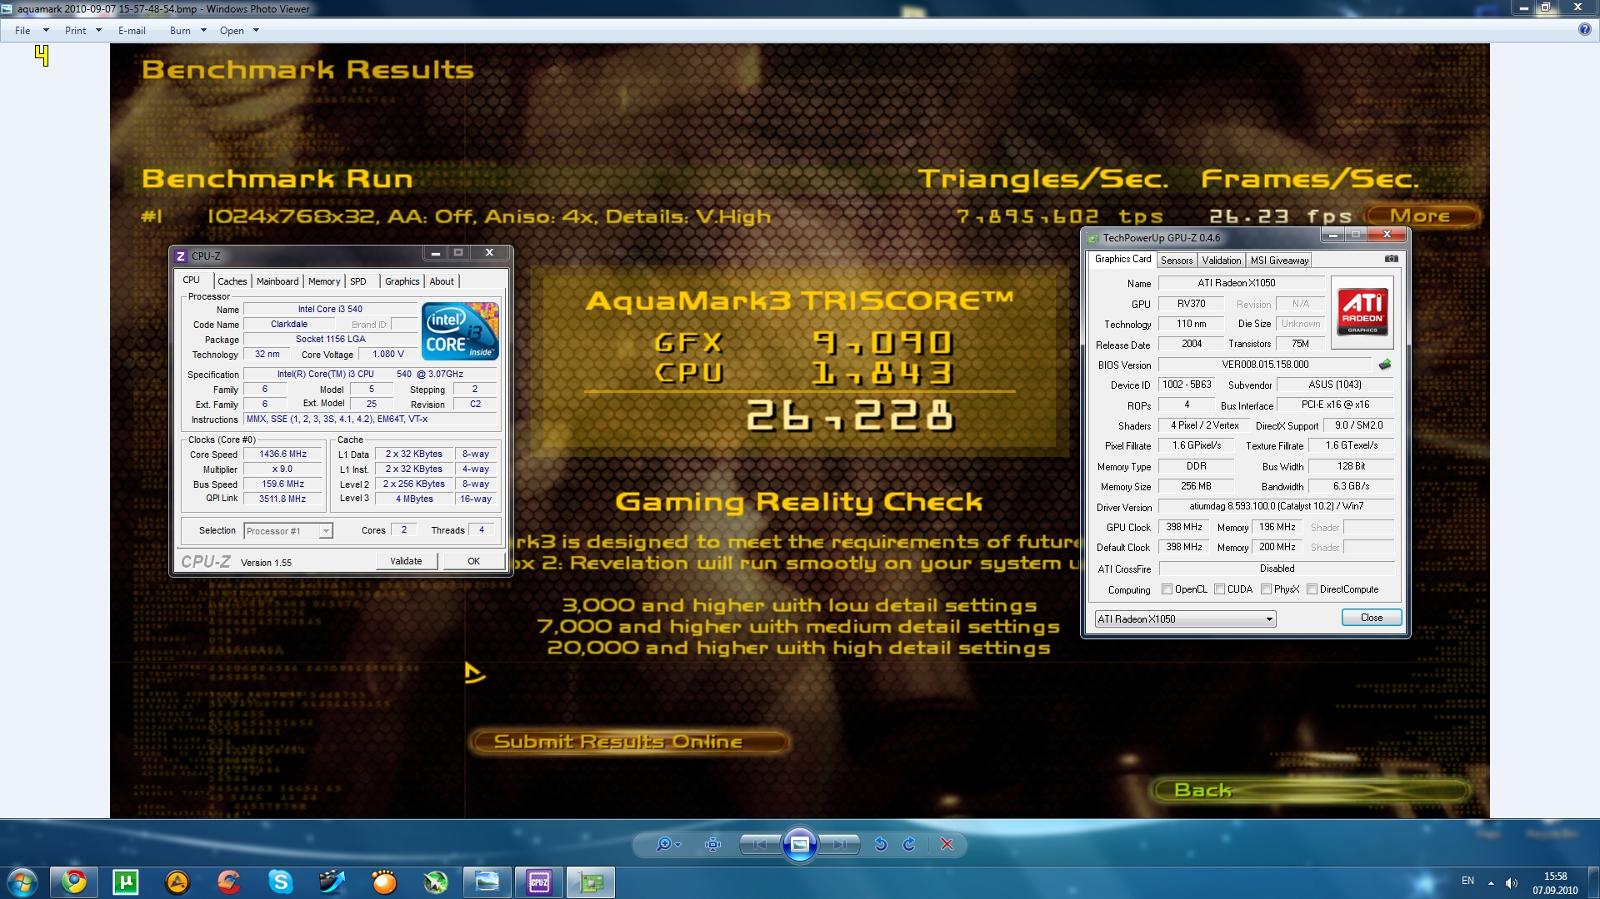Switch to GPU-Z taskbar button
The height and width of the screenshot is (899, 1600).
tap(591, 882)
